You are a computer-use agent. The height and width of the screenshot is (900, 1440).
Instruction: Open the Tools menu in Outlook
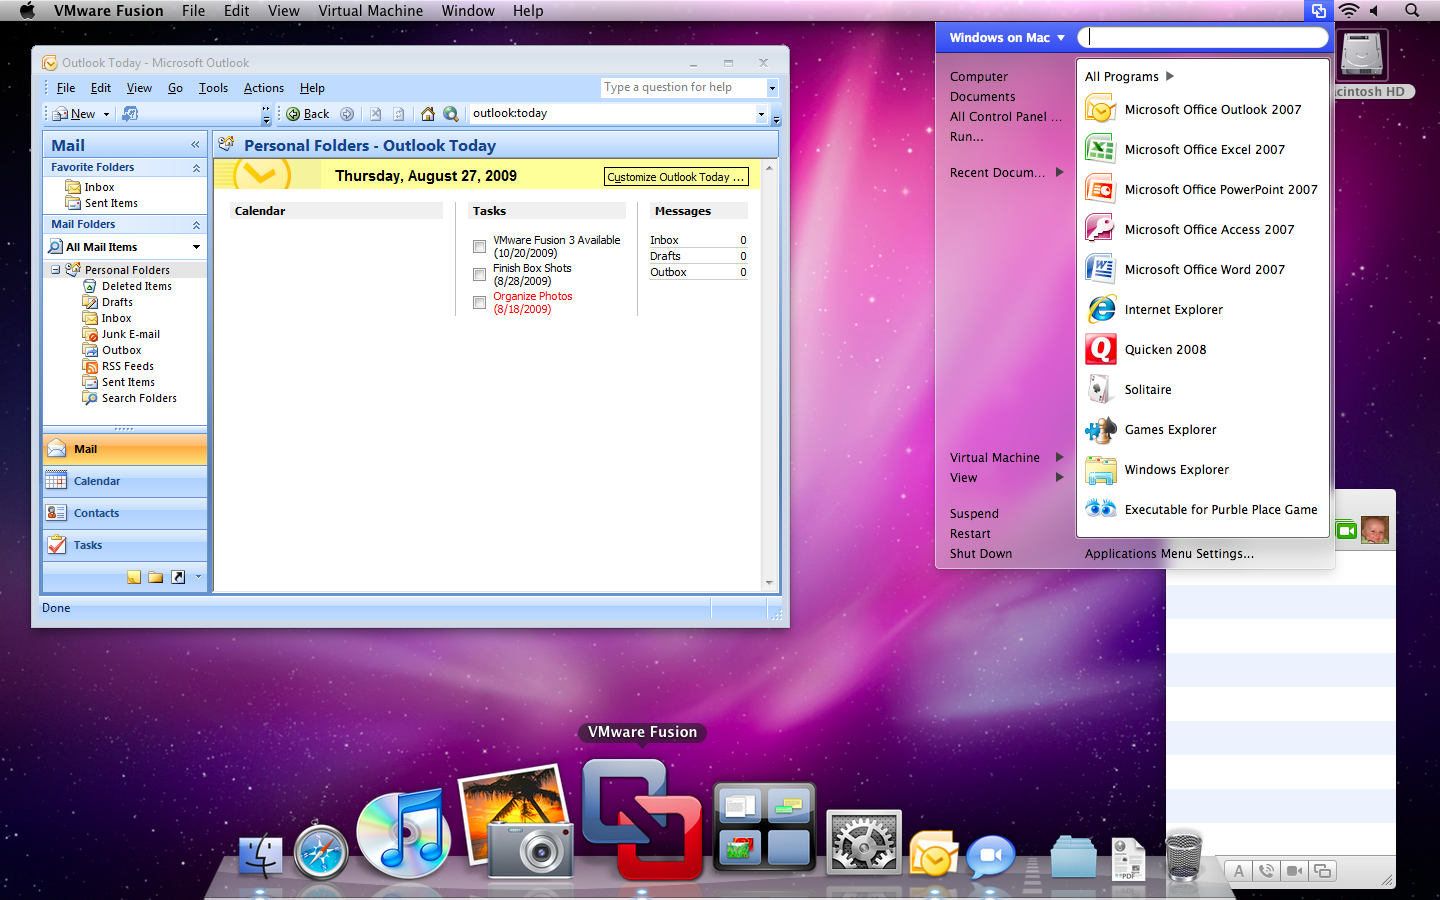pyautogui.click(x=213, y=88)
